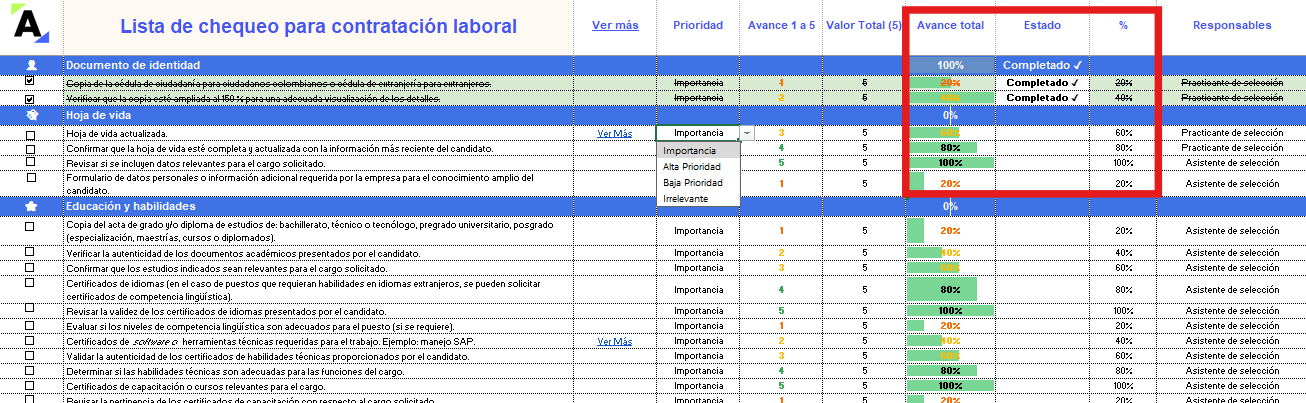Click the 'Avance total' column header
The width and height of the screenshot is (1306, 403).
(x=950, y=26)
